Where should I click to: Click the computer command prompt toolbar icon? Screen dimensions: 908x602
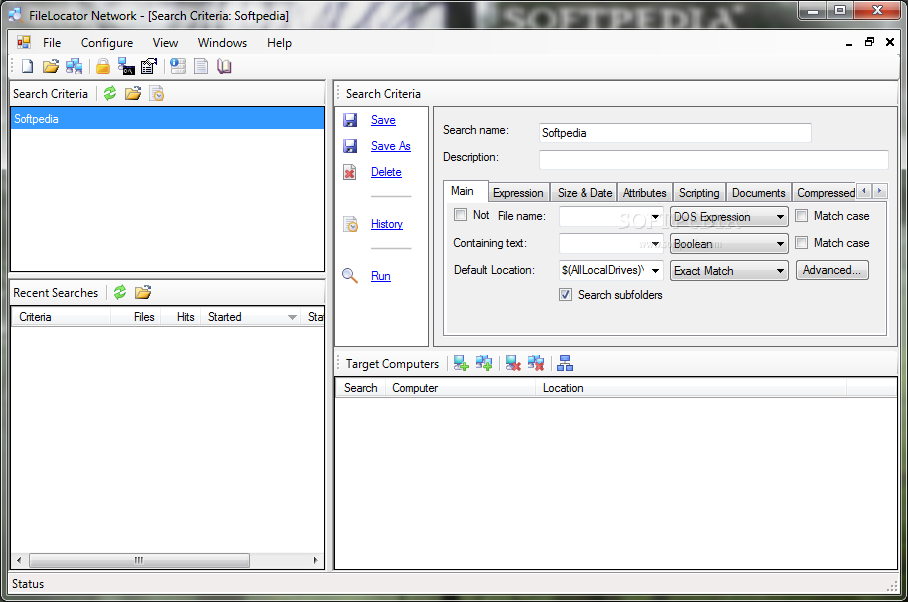click(x=126, y=67)
